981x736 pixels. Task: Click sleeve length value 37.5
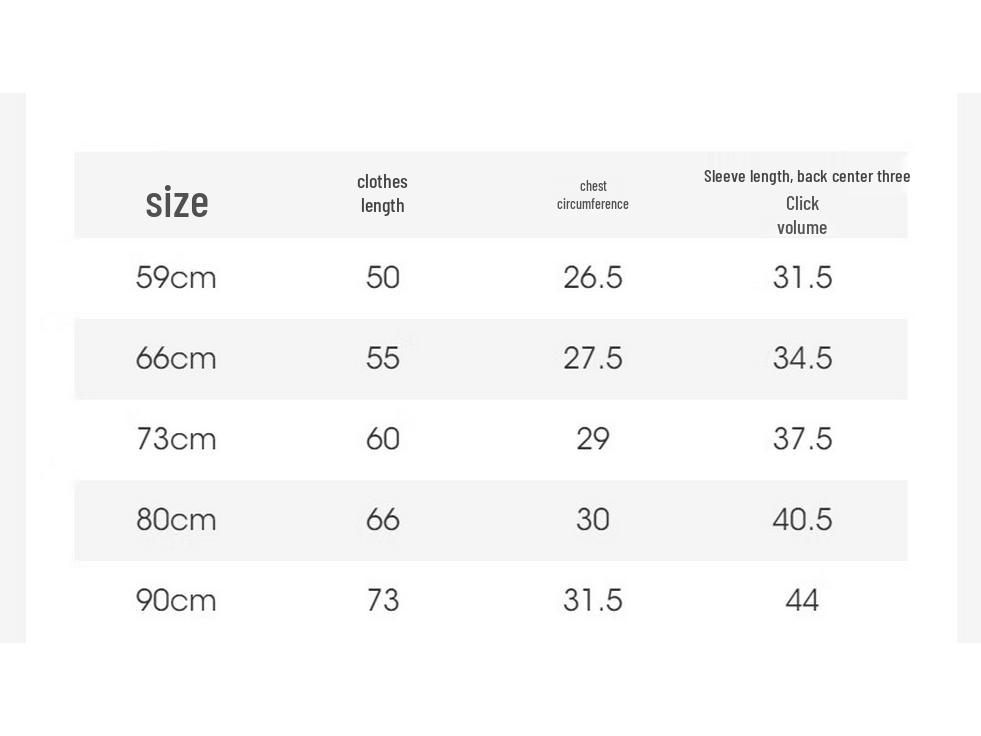[802, 439]
